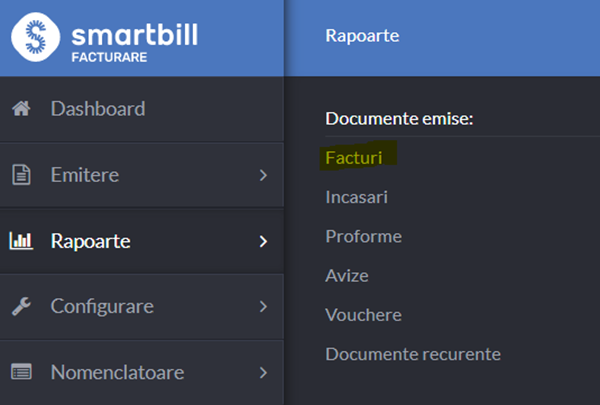Click the SmartBill round logo icon

point(36,37)
